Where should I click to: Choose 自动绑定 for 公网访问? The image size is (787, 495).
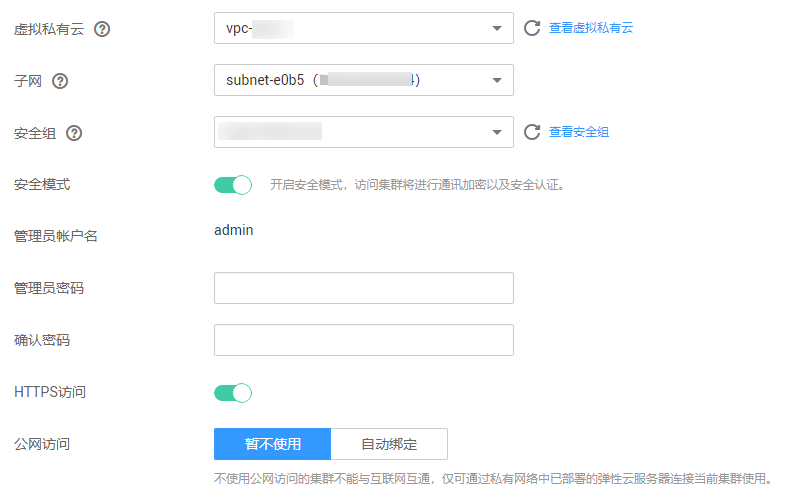tap(389, 444)
